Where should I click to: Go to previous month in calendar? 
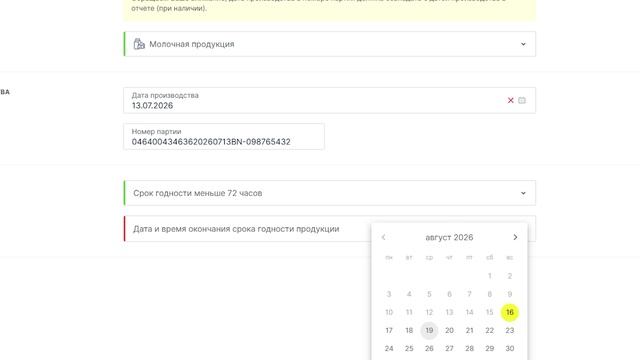click(383, 237)
